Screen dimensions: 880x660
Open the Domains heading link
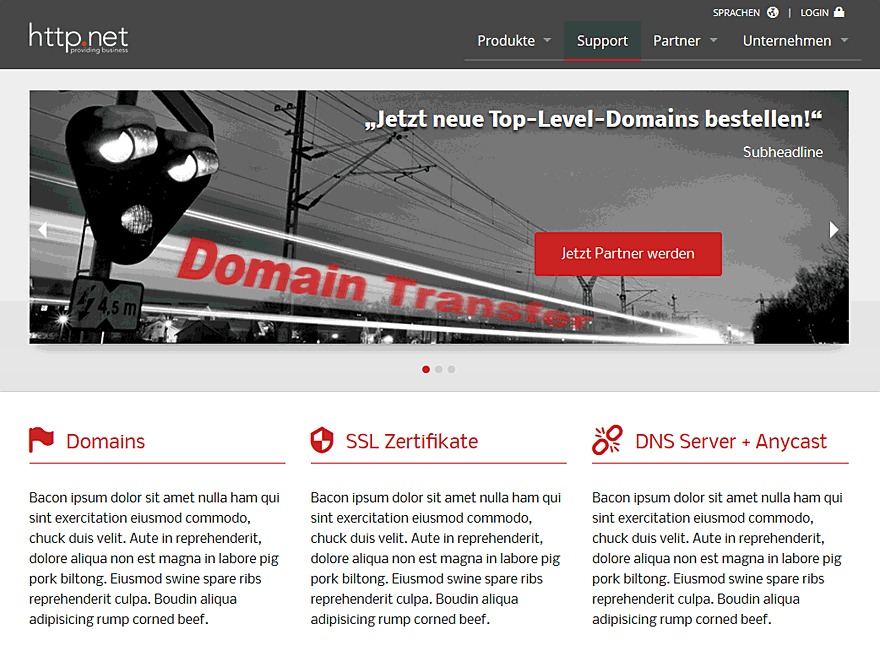point(106,441)
